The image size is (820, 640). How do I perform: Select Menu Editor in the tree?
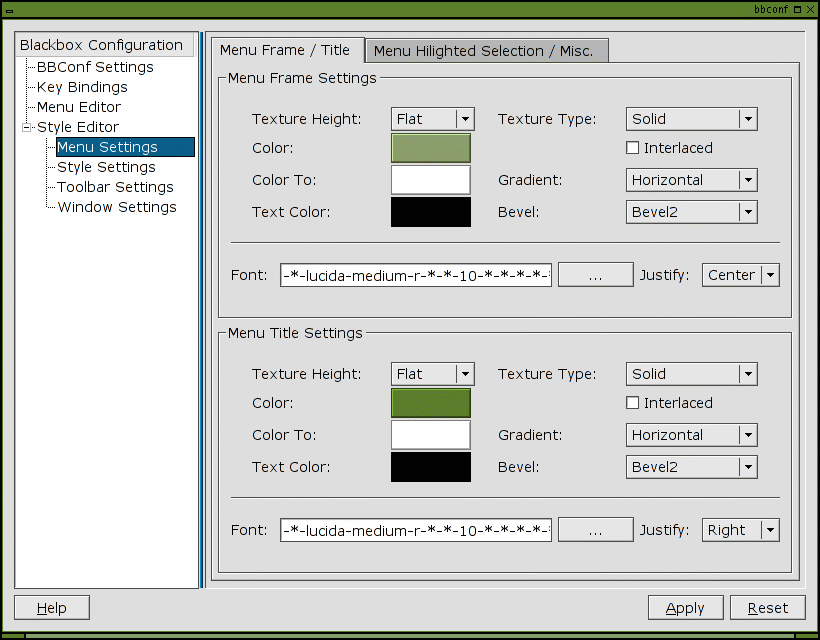click(x=79, y=107)
